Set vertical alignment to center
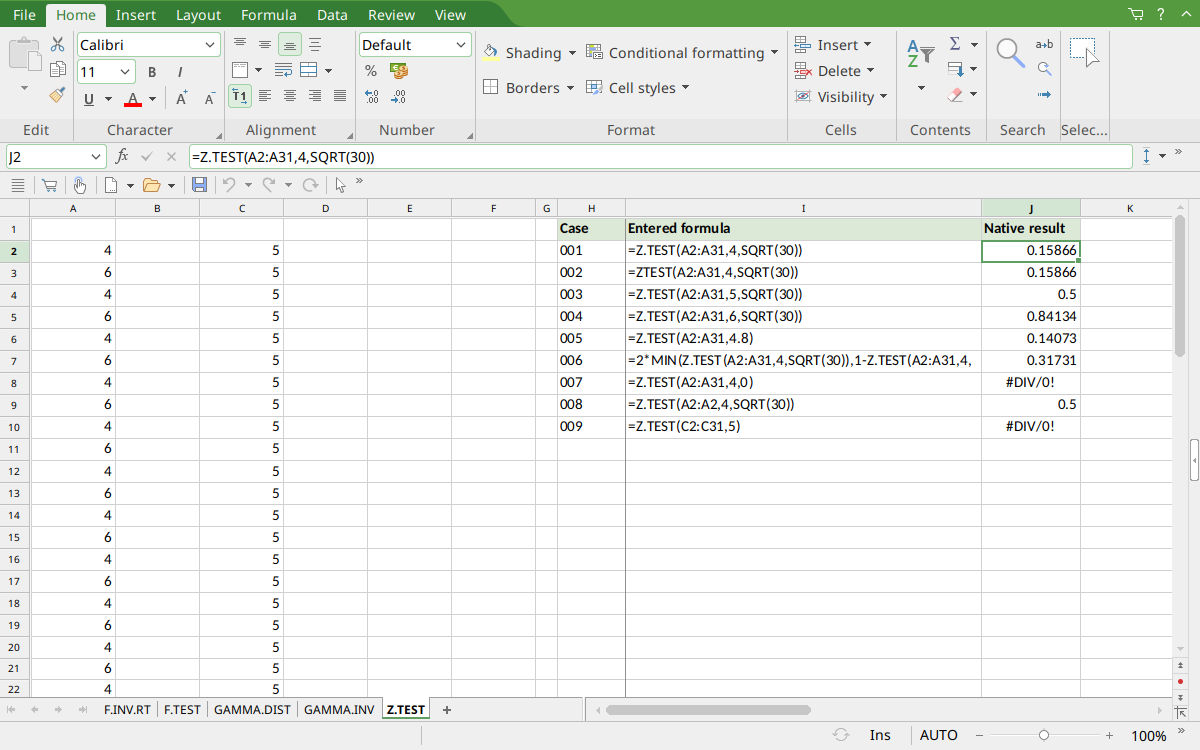The image size is (1200, 750). pyautogui.click(x=265, y=44)
